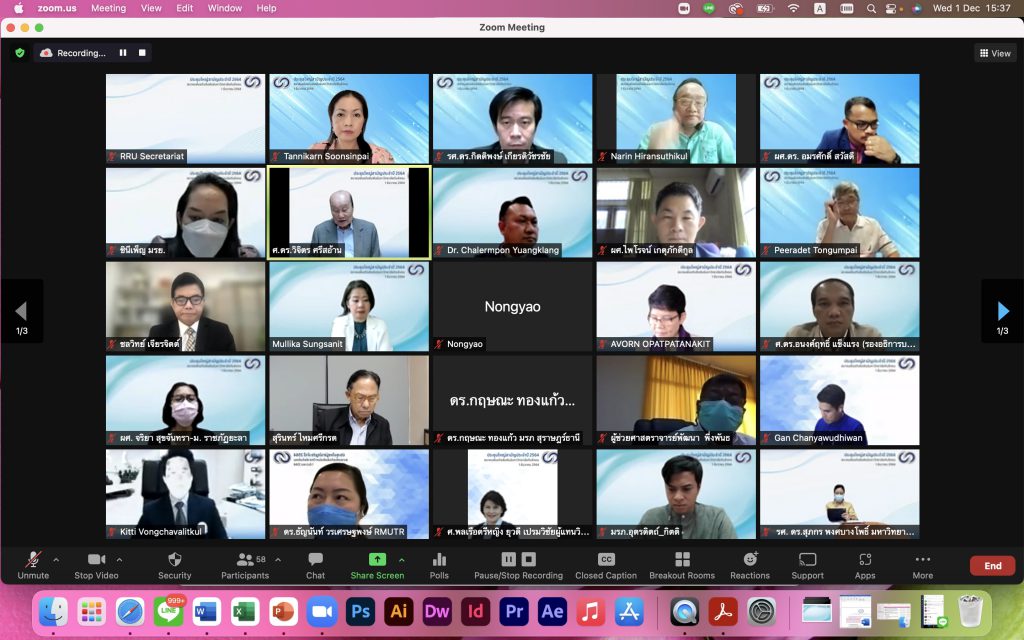Open share options arrow beside Share Screen
Screen dimensions: 1024x640
click(402, 560)
